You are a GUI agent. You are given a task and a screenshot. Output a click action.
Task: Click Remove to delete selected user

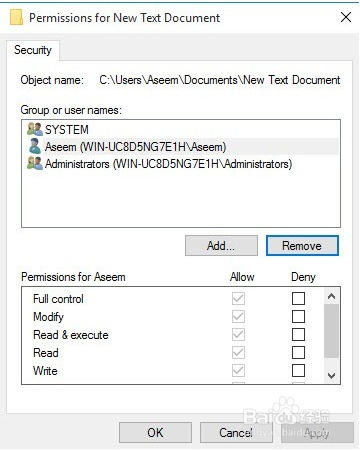coord(302,246)
